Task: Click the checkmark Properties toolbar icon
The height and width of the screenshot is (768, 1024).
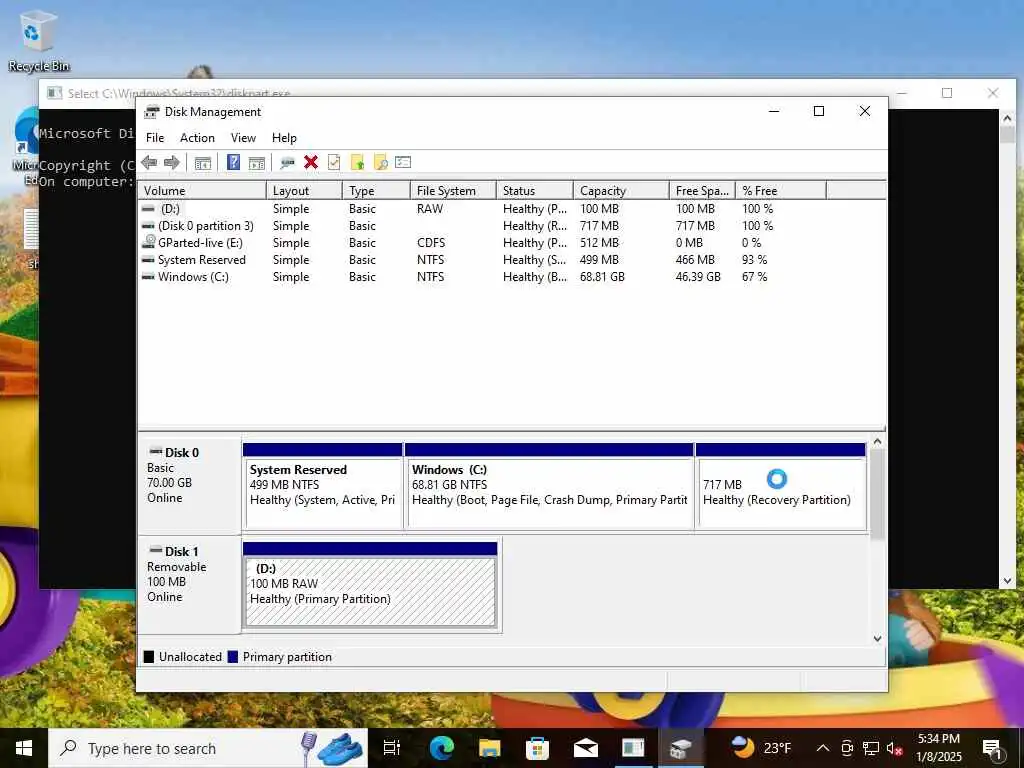Action: [x=334, y=163]
